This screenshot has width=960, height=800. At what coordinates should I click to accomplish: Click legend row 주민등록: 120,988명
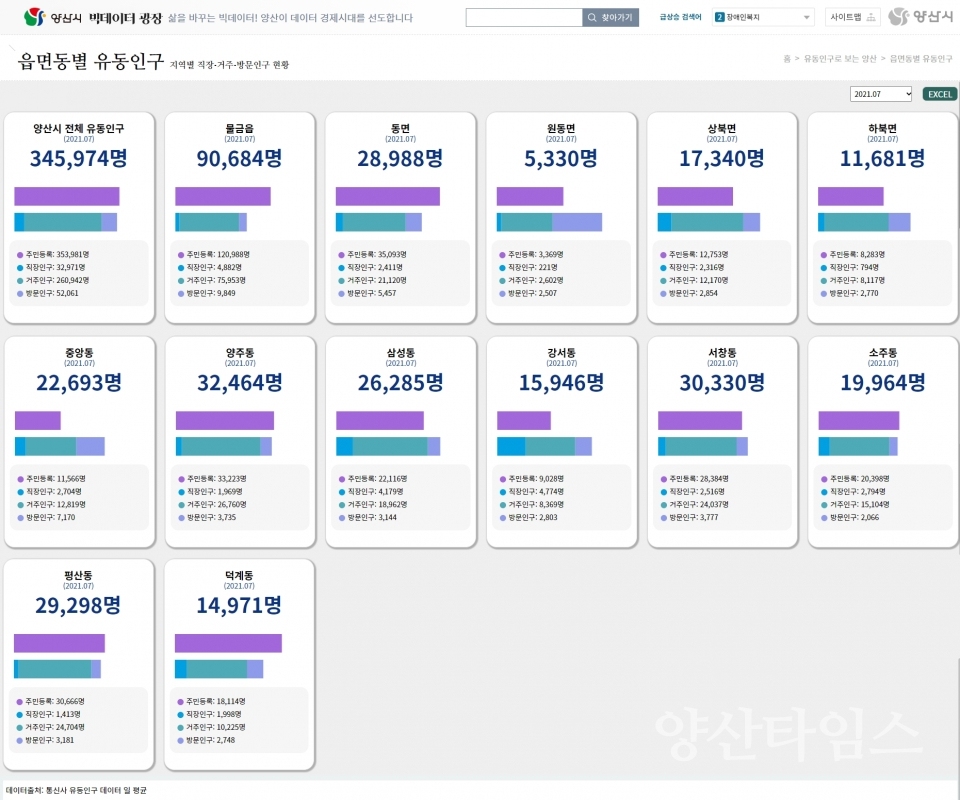click(214, 255)
